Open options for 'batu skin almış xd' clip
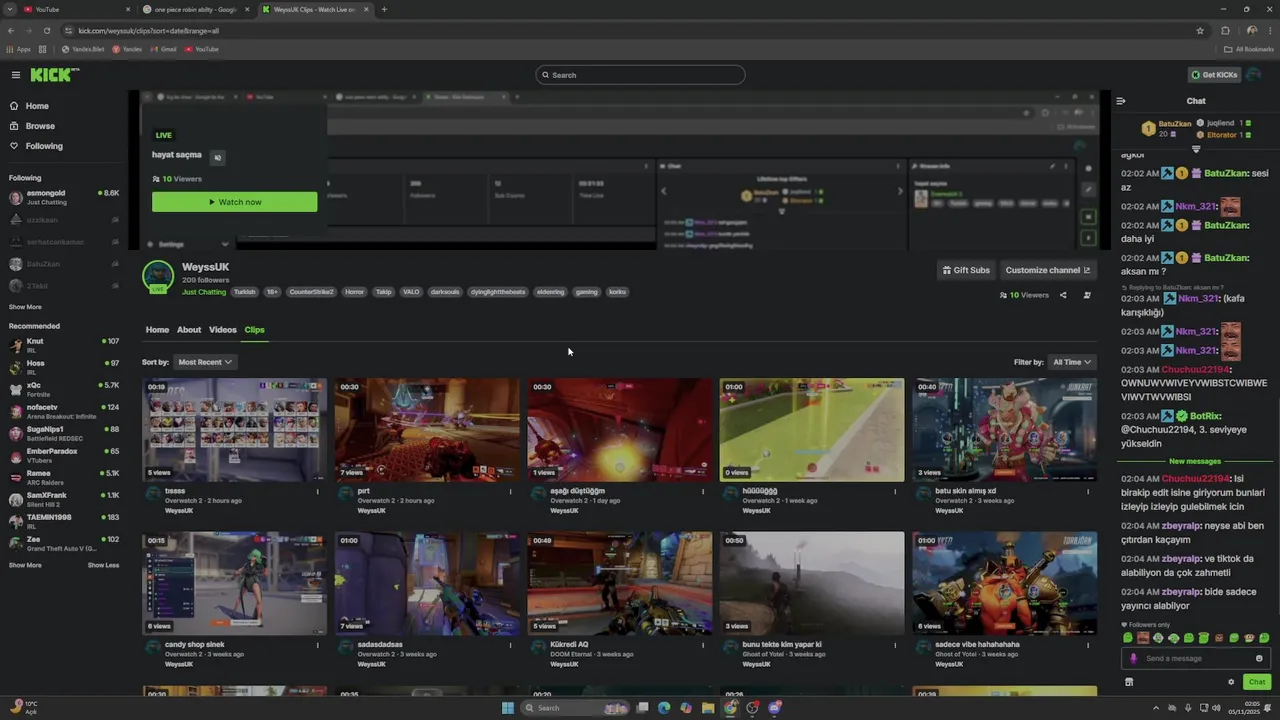This screenshot has height=720, width=1280. 1088,491
